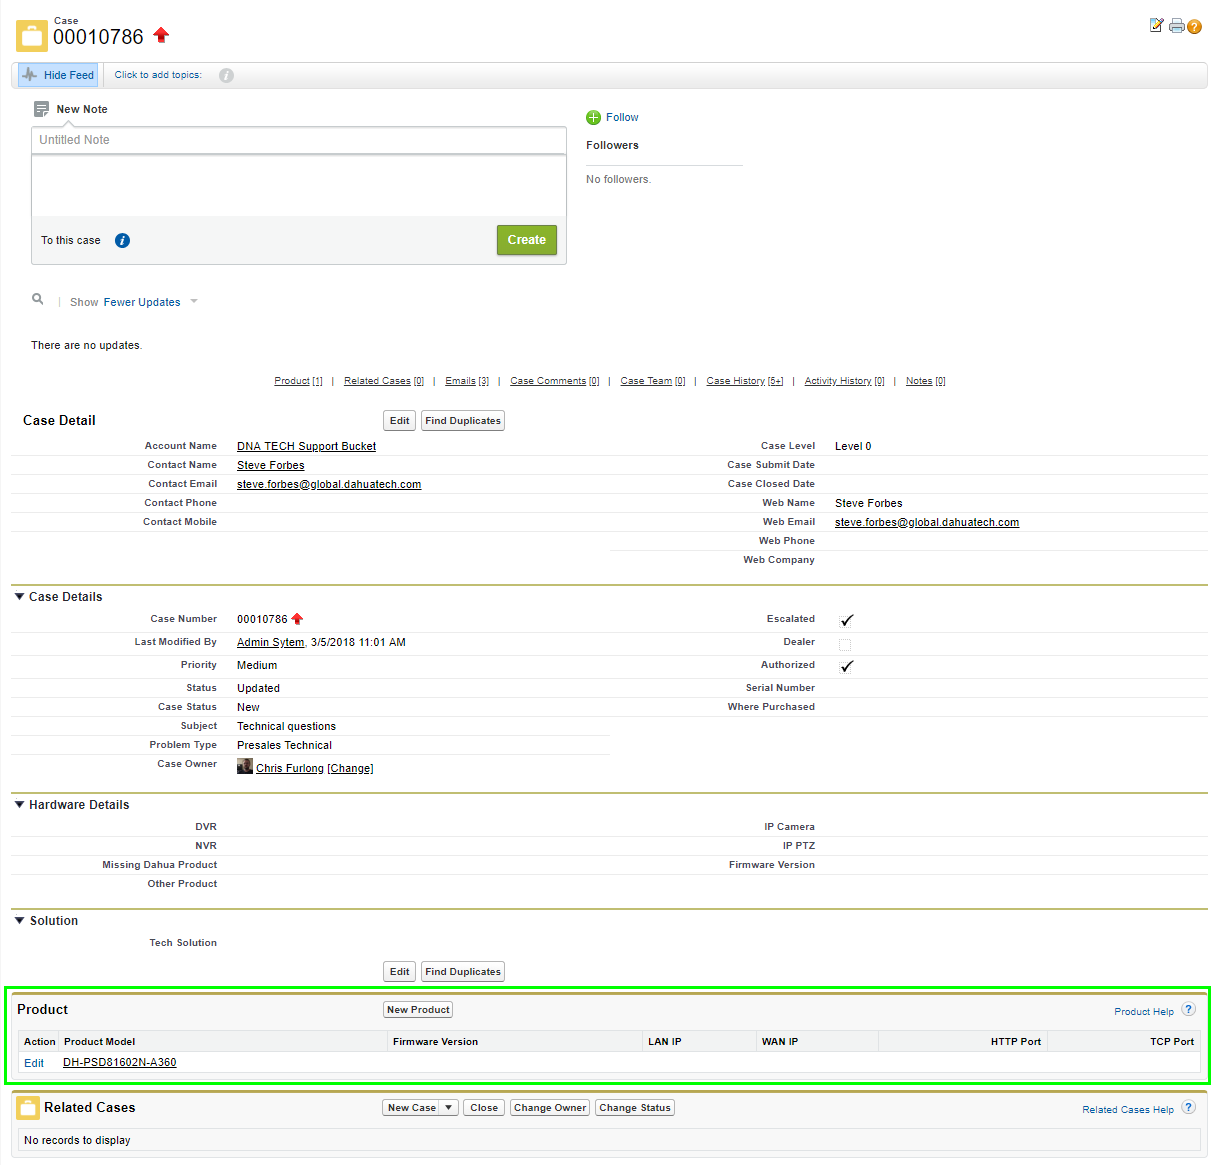The height and width of the screenshot is (1165, 1218).
Task: Click the edit layout pencil icon
Action: [1156, 26]
